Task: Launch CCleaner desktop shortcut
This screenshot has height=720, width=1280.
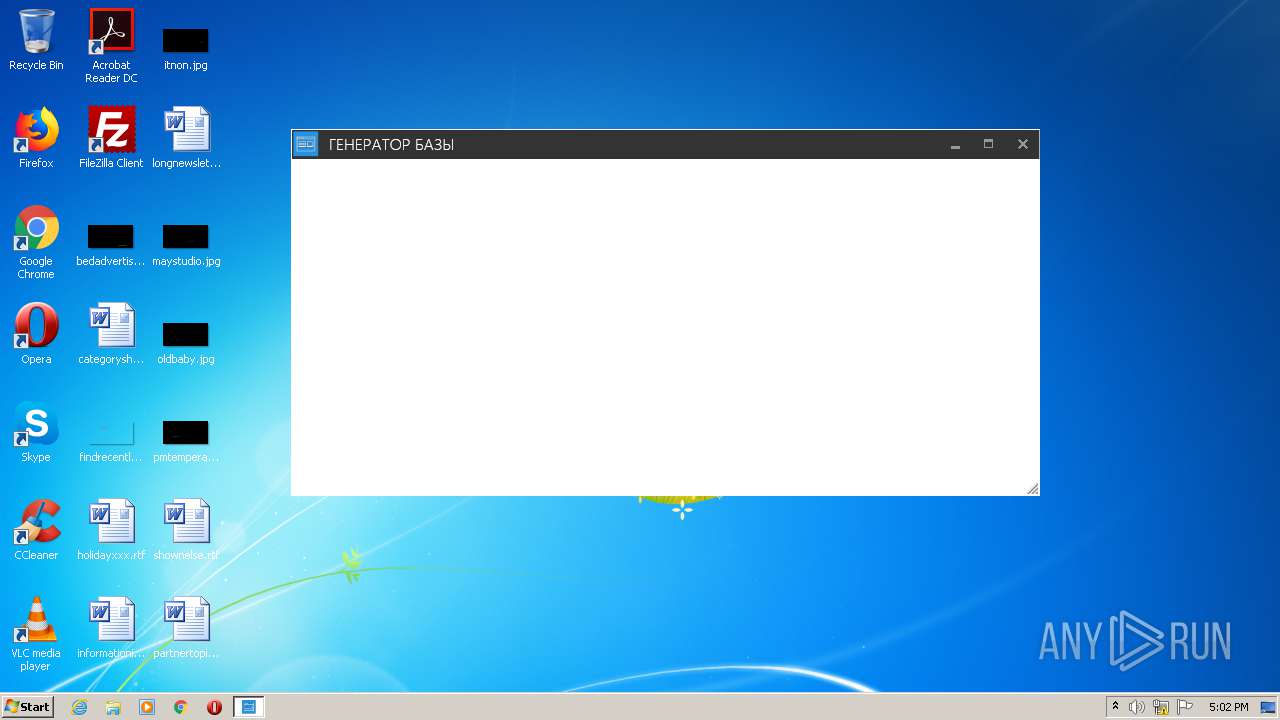Action: click(x=36, y=530)
